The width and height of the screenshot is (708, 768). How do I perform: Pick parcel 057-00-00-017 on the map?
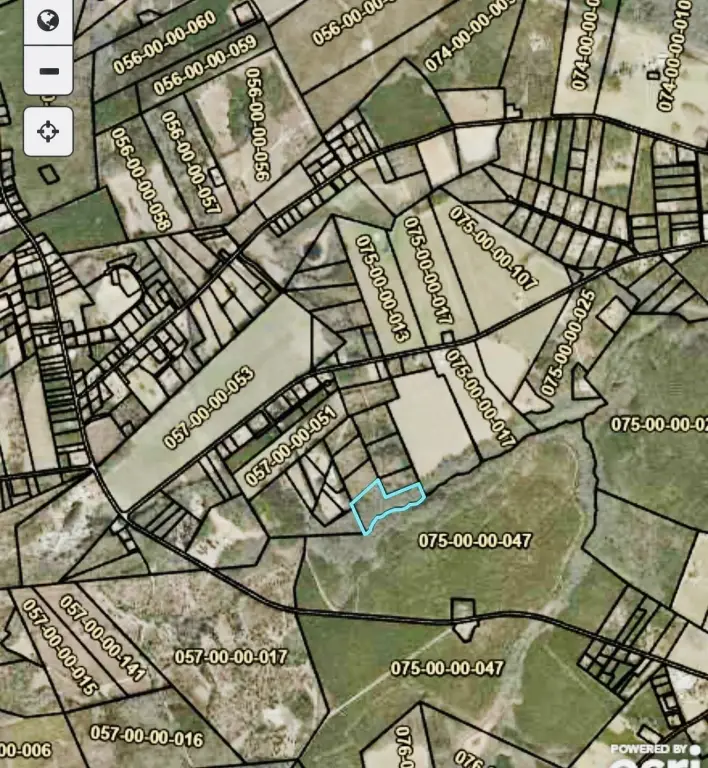pyautogui.click(x=231, y=656)
